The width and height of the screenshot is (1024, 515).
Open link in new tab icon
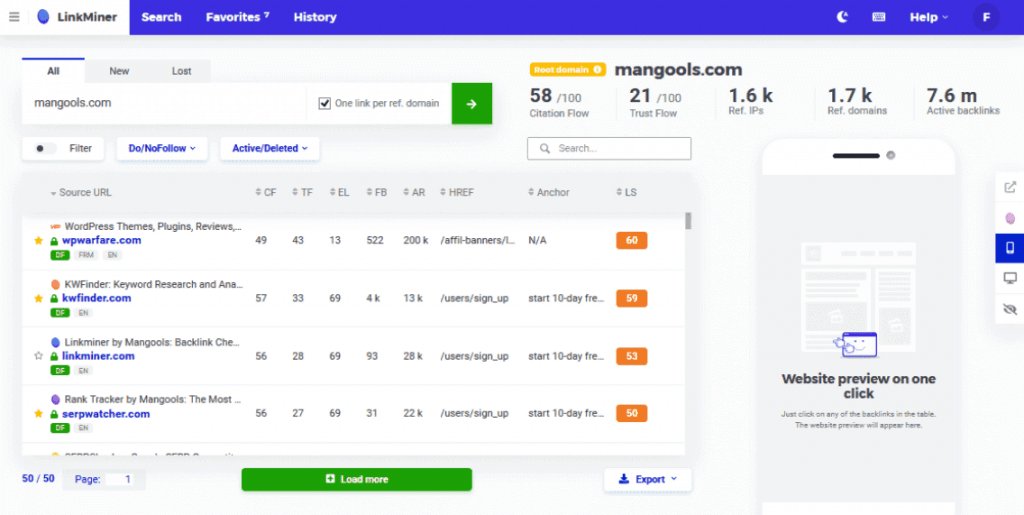pos(1010,187)
